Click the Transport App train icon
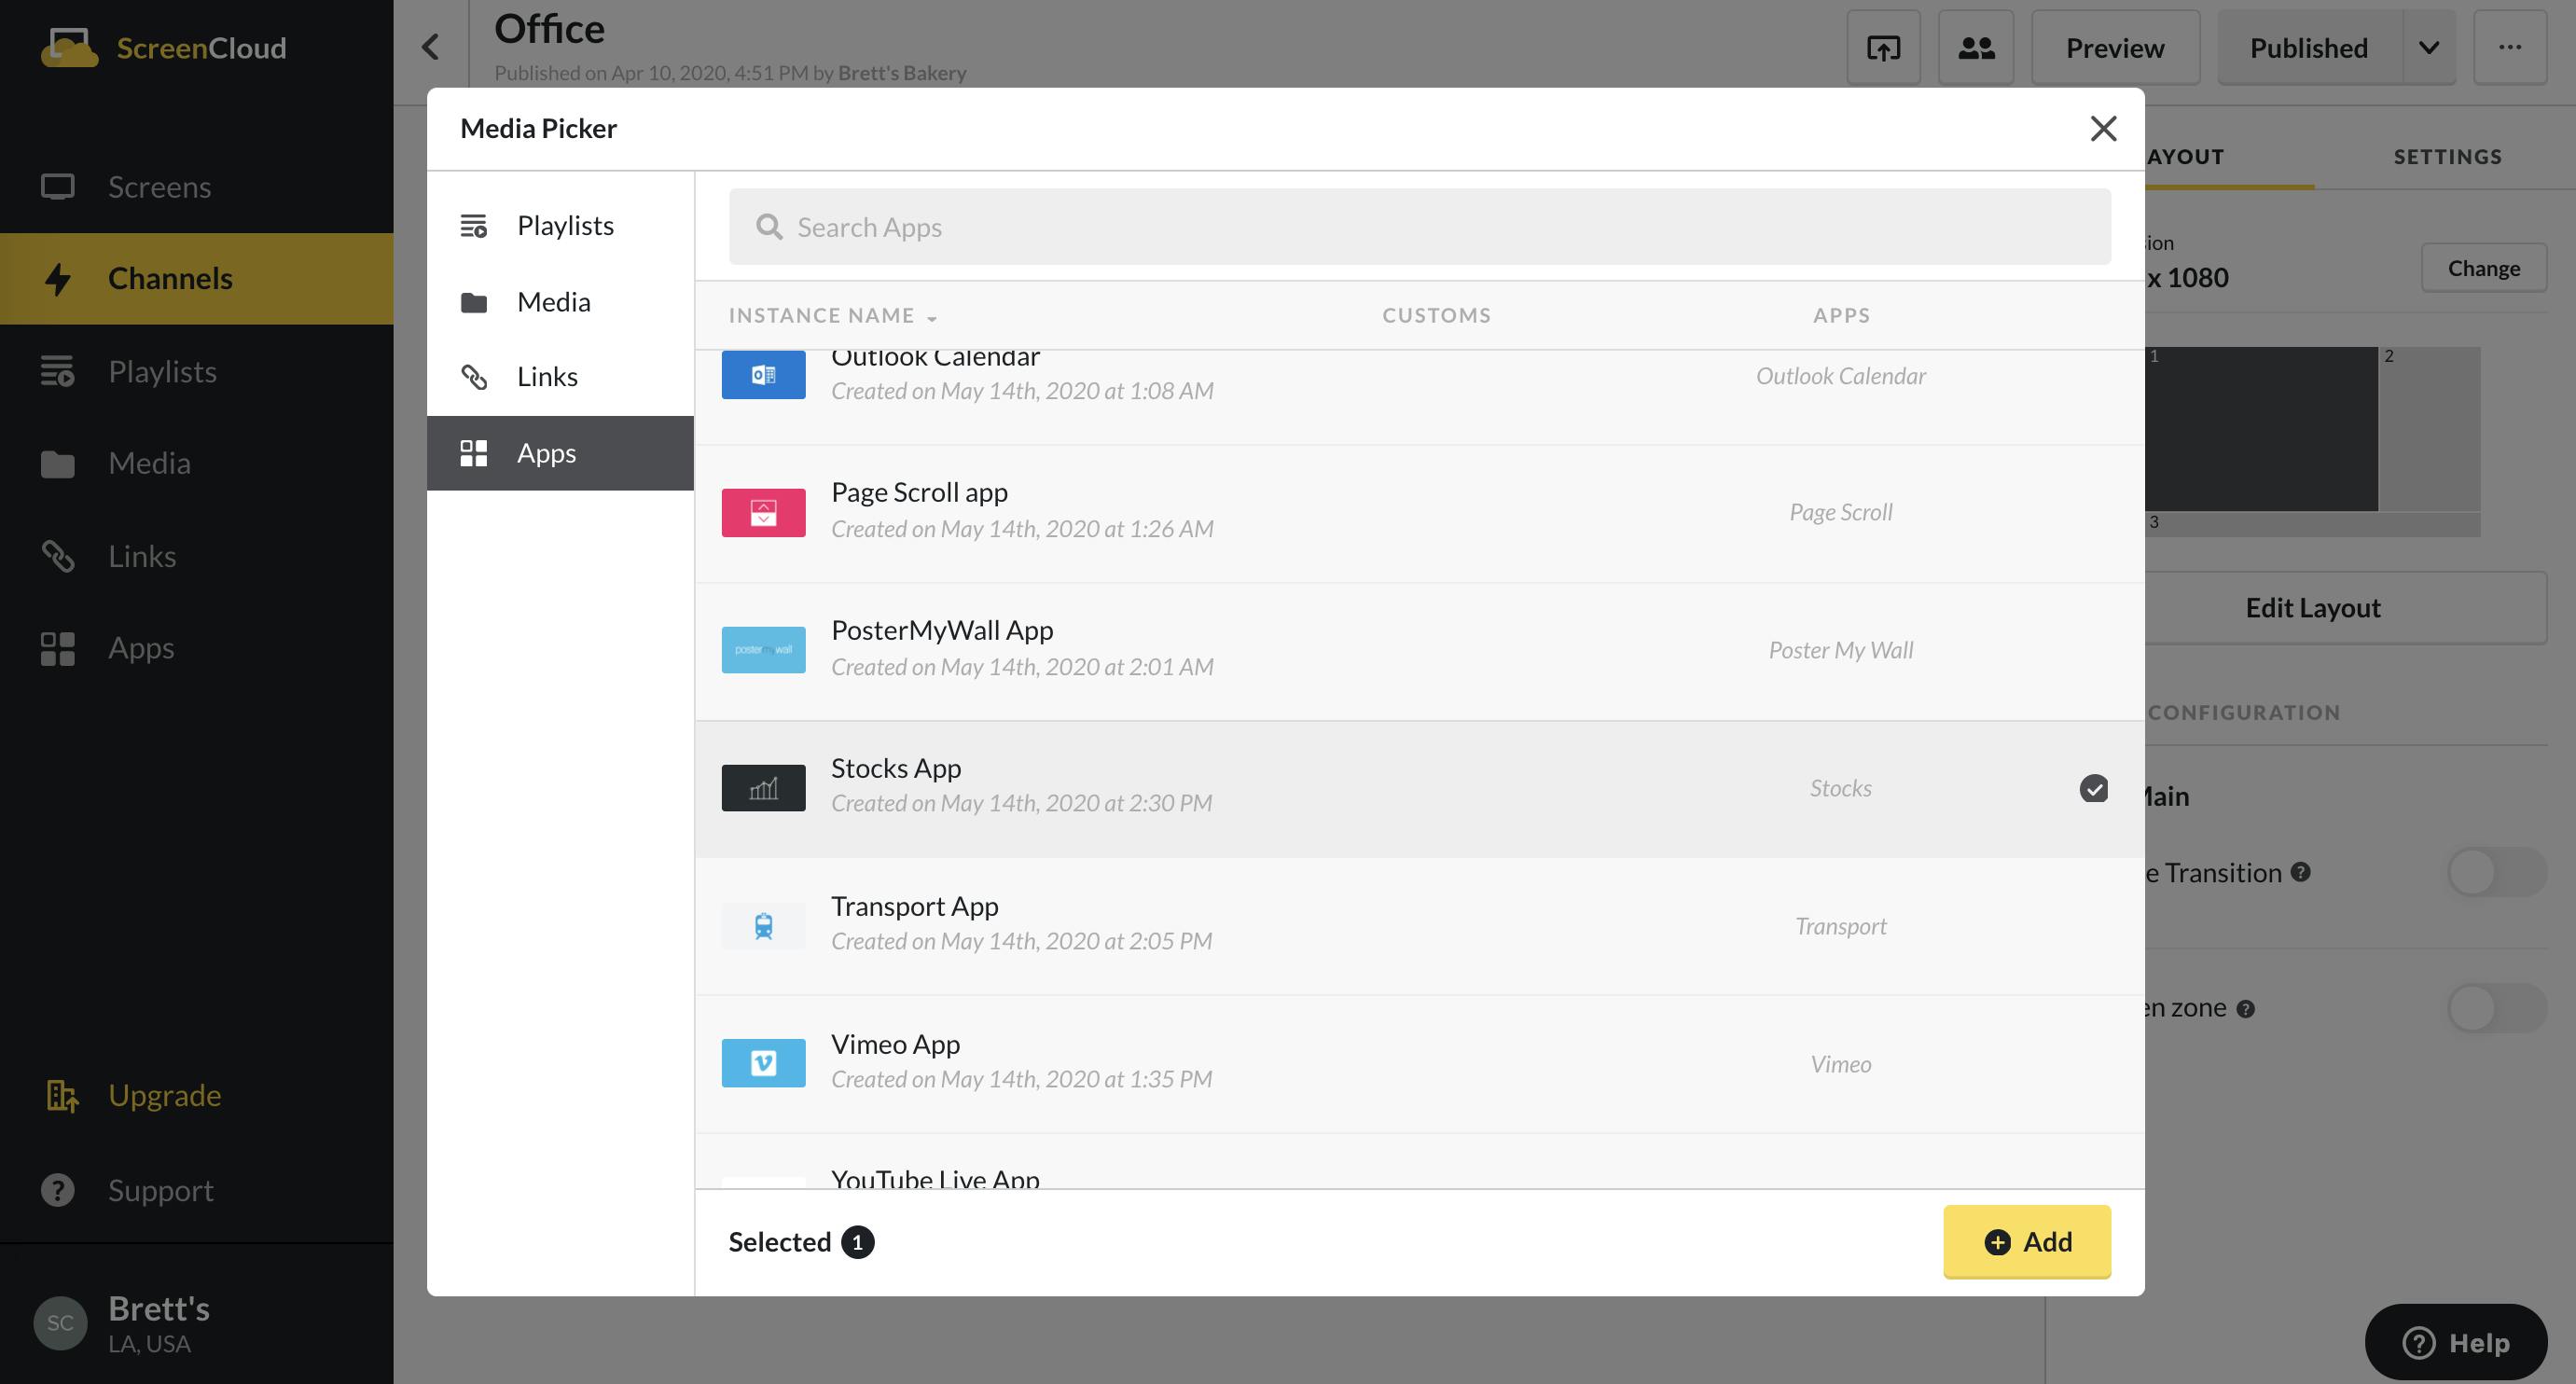Image resolution: width=2576 pixels, height=1384 pixels. pyautogui.click(x=763, y=926)
